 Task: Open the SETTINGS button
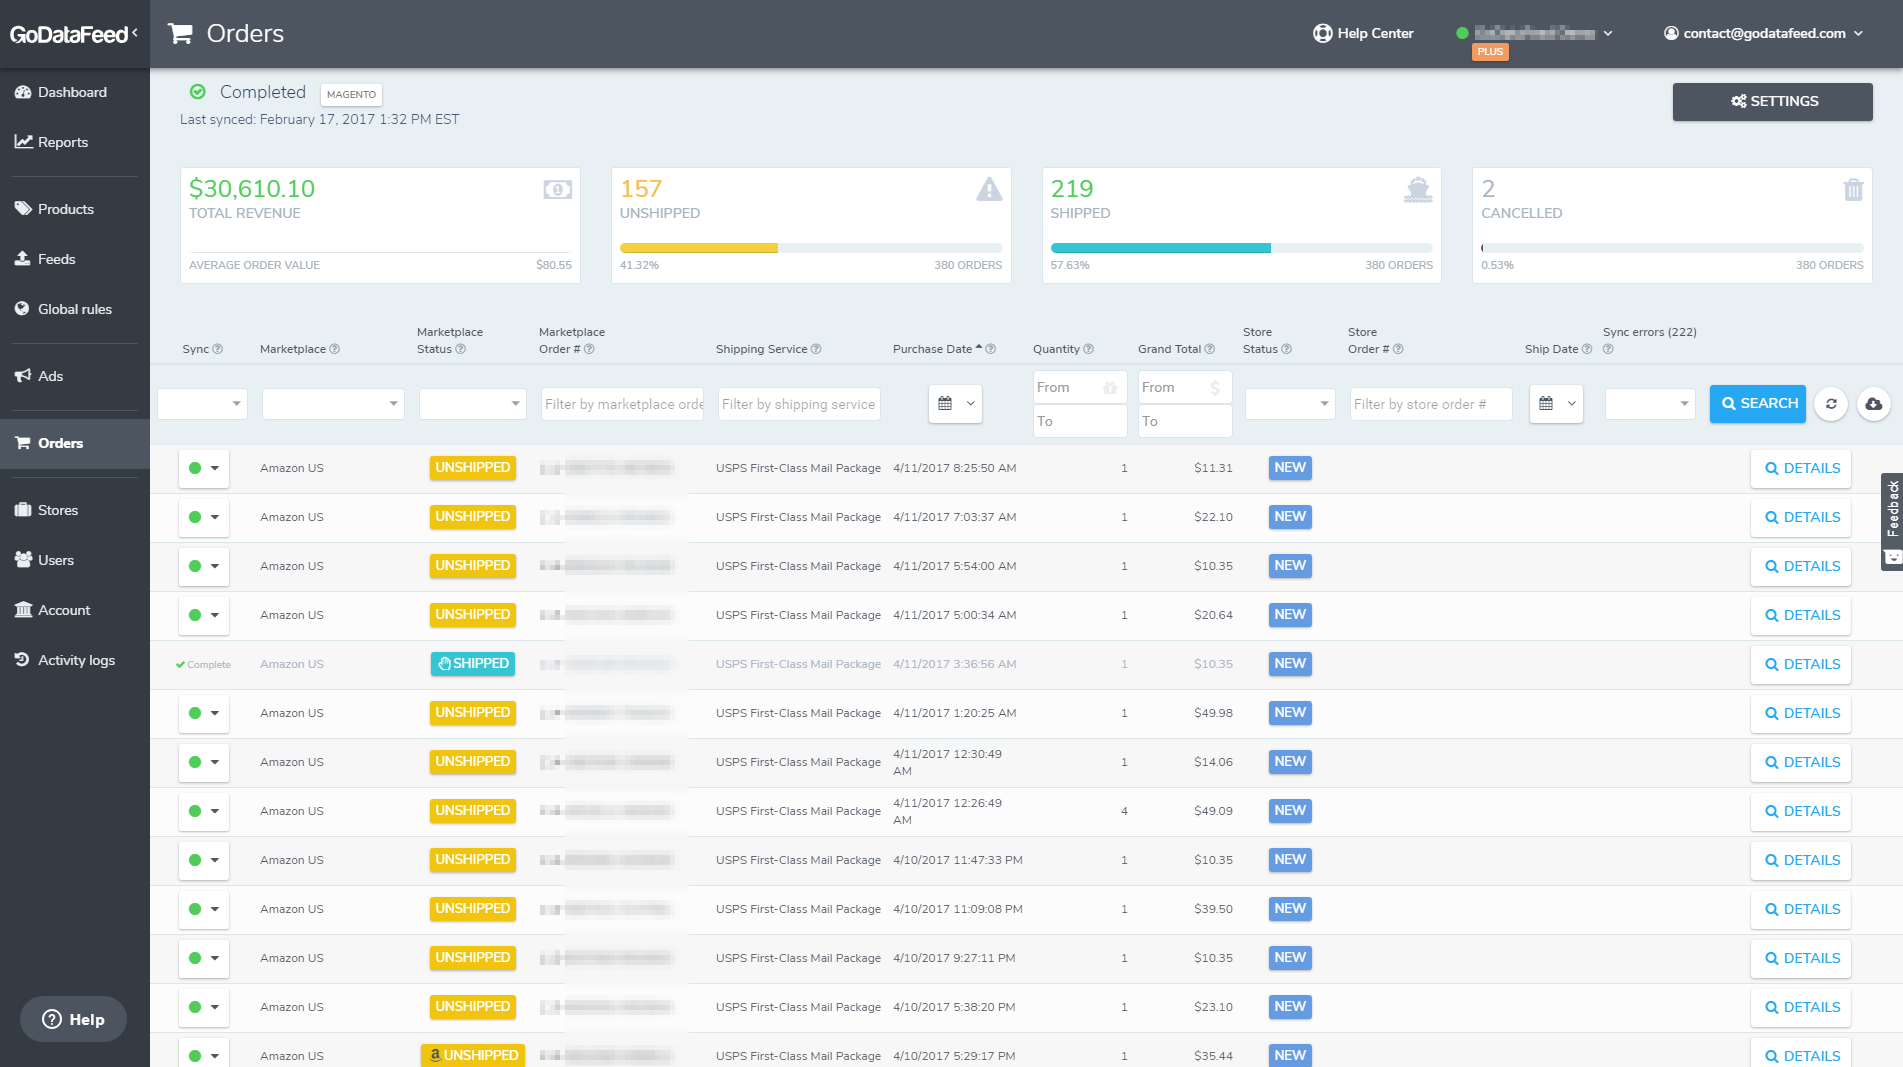(1772, 101)
